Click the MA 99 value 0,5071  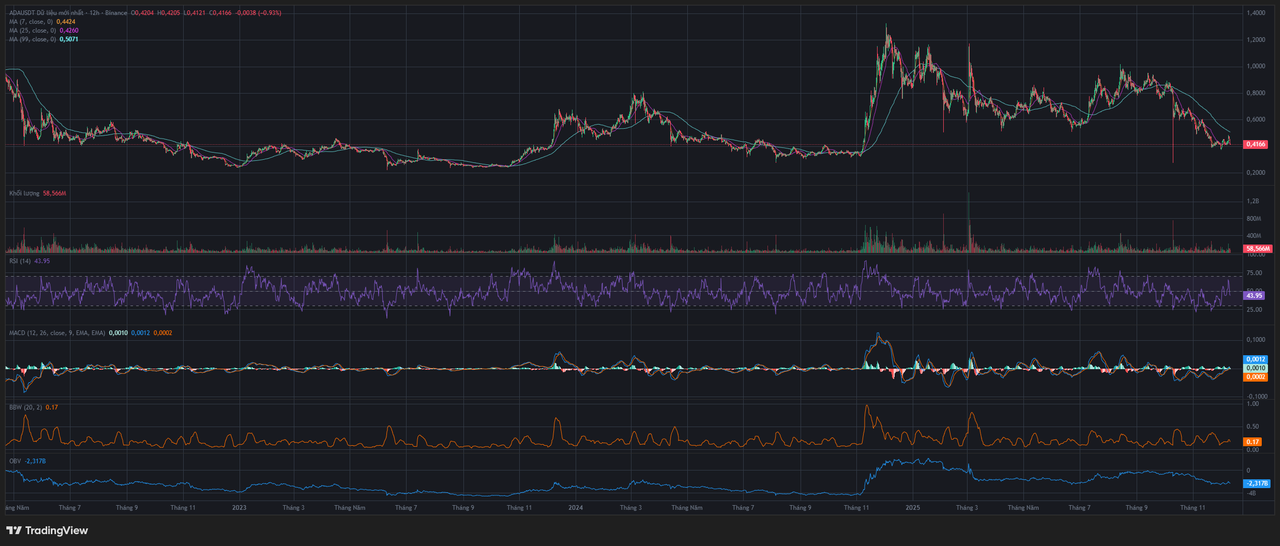69,40
